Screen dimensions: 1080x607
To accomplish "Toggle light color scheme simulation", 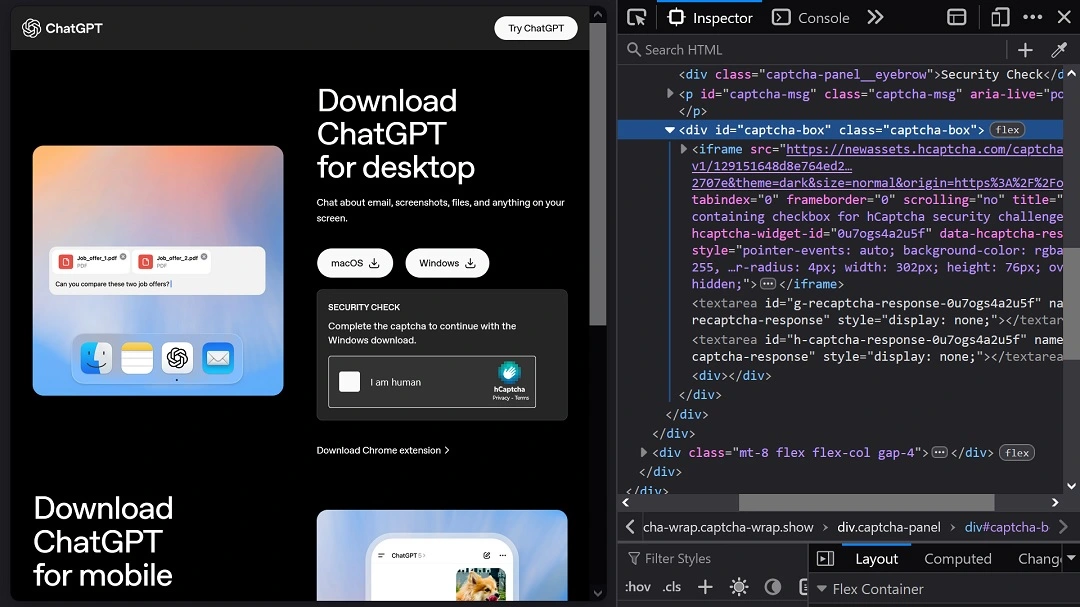I will pos(739,587).
